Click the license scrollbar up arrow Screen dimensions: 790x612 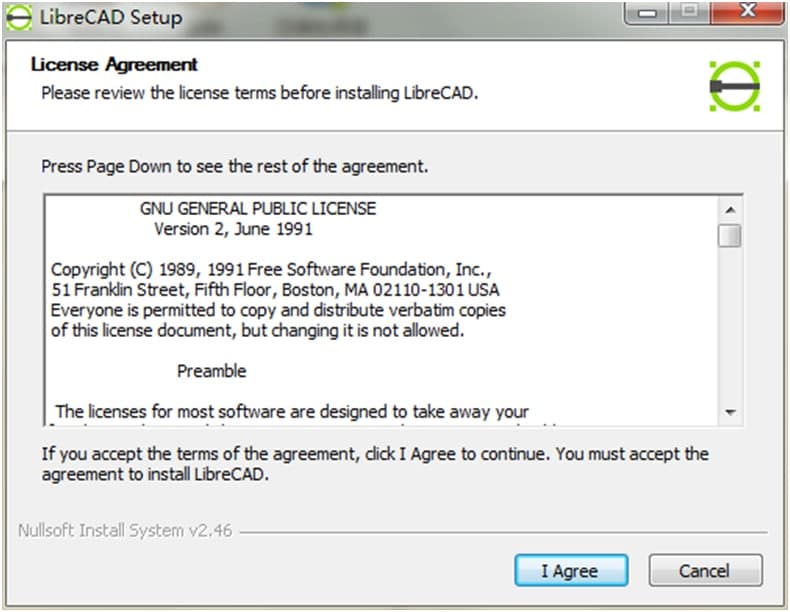(x=730, y=210)
